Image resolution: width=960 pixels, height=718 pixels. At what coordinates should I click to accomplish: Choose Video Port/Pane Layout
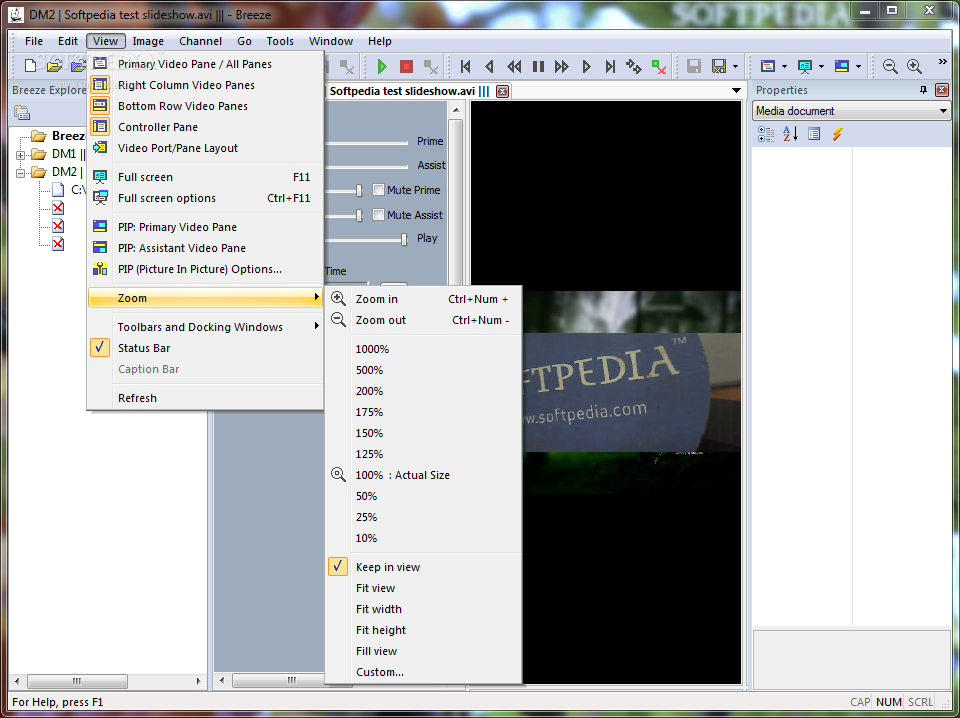[x=206, y=148]
